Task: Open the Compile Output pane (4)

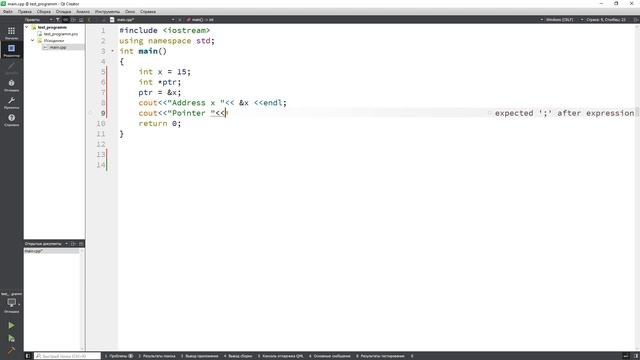Action: [238, 356]
